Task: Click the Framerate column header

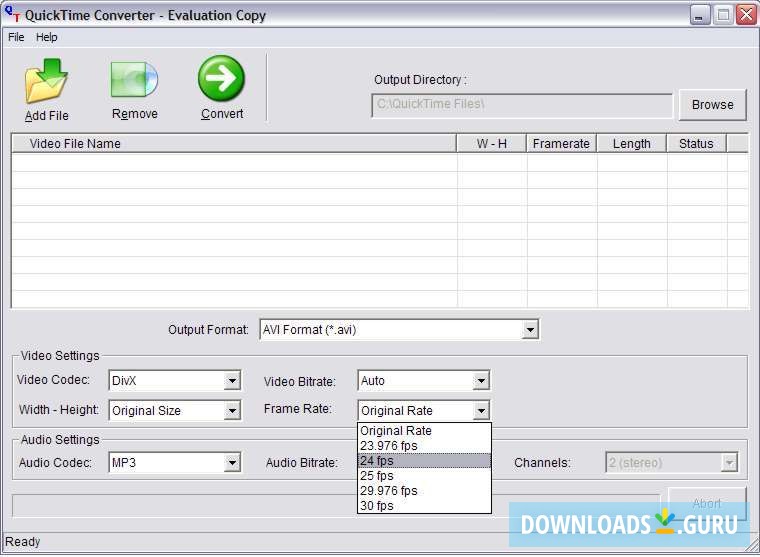Action: [x=561, y=144]
